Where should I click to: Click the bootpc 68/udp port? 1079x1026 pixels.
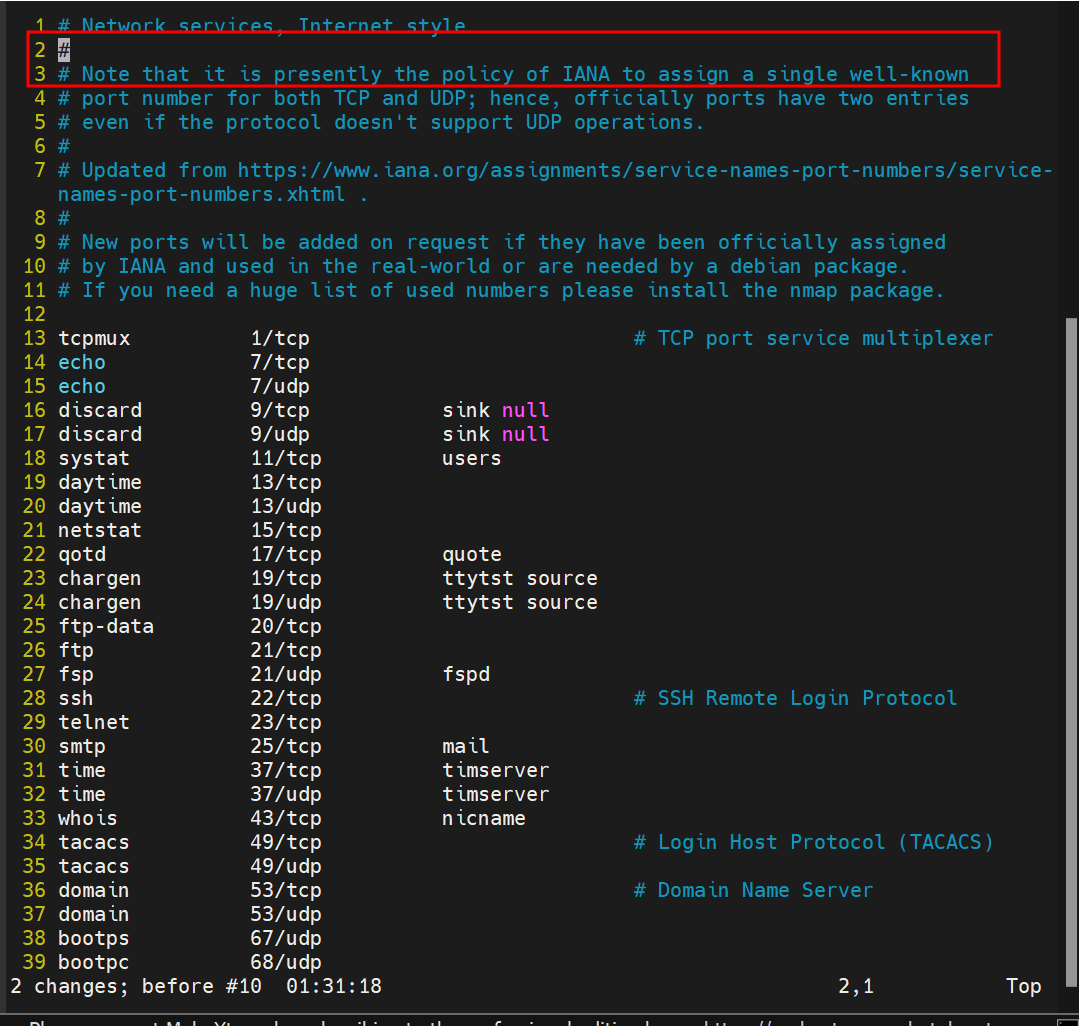285,962
